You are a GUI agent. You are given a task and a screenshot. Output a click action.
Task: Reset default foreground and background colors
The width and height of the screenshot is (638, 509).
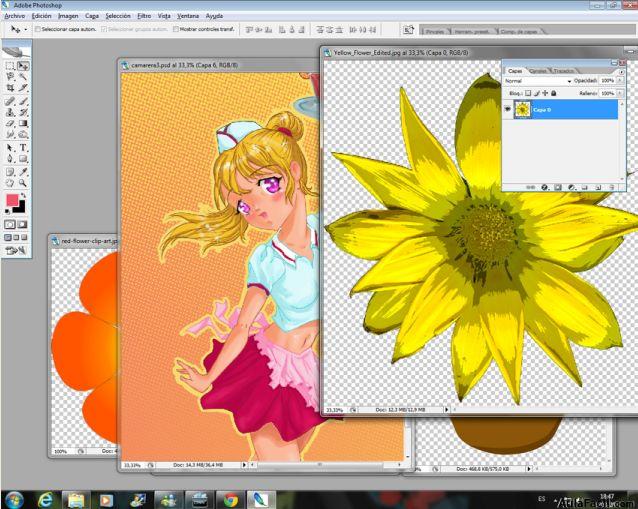pyautogui.click(x=8, y=211)
